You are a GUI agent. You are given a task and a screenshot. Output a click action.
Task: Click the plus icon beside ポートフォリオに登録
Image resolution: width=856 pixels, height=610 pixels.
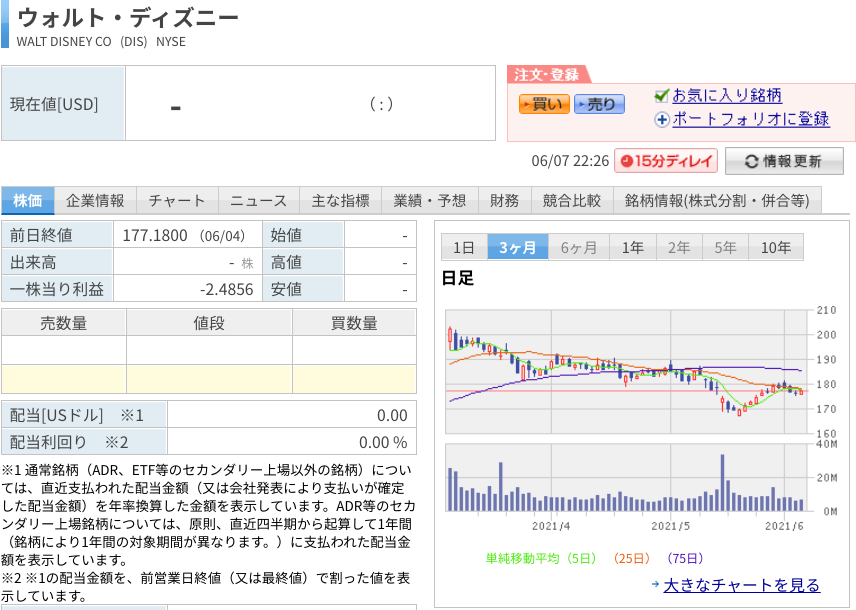662,120
